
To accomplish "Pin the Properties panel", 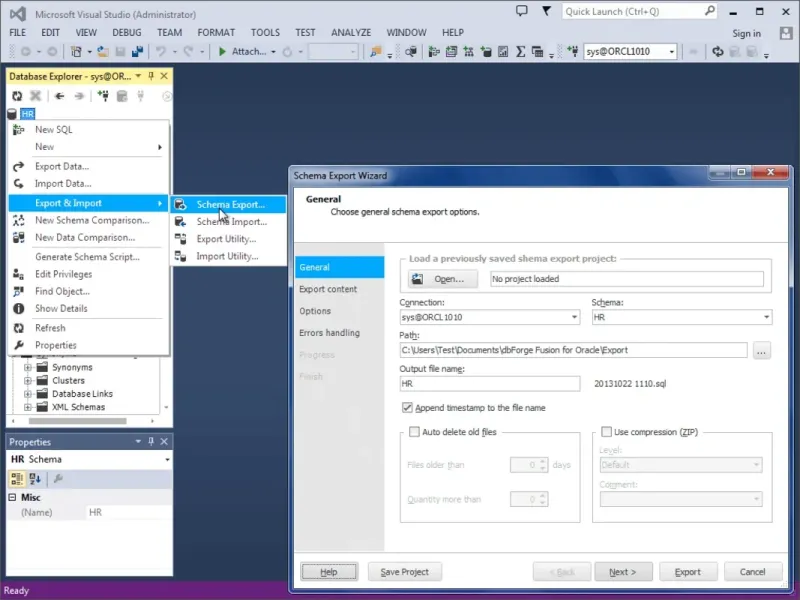I will [151, 441].
